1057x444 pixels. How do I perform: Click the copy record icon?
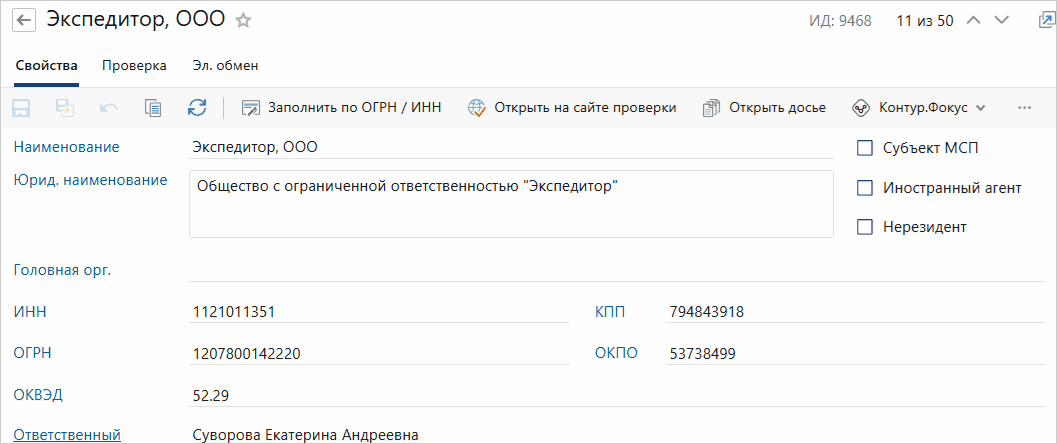153,108
